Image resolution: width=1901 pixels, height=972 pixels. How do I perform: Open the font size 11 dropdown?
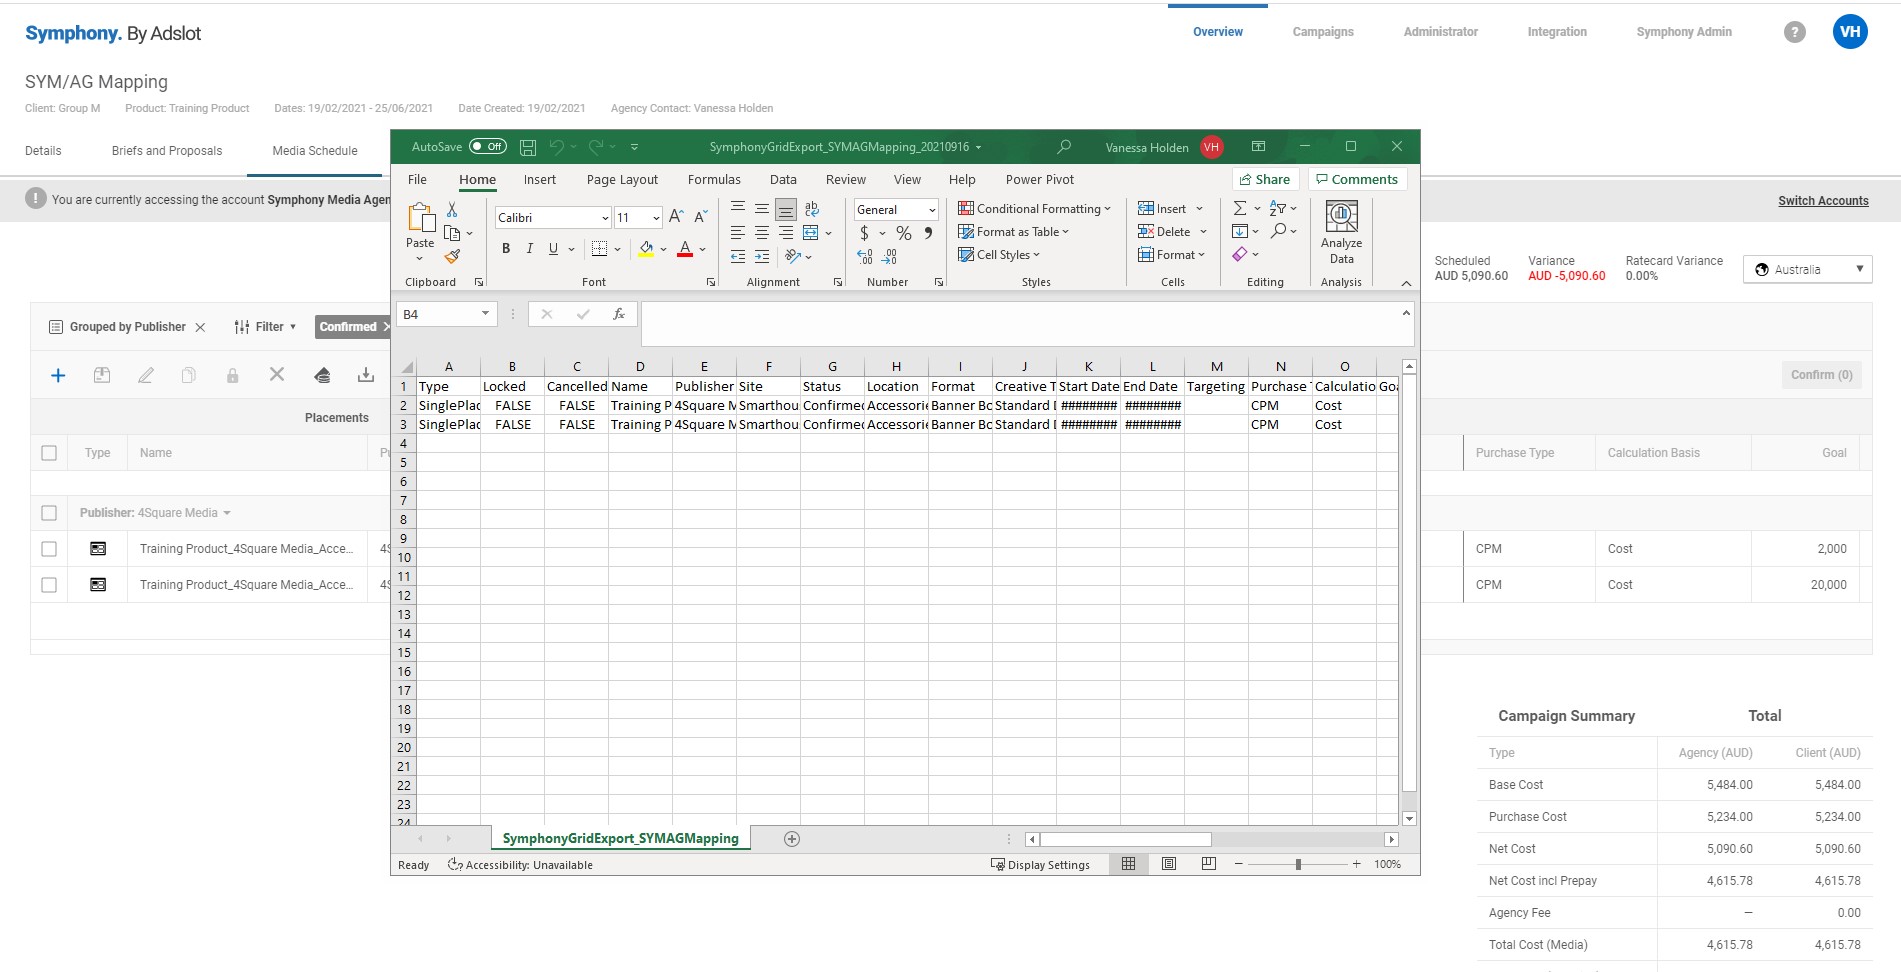(656, 218)
